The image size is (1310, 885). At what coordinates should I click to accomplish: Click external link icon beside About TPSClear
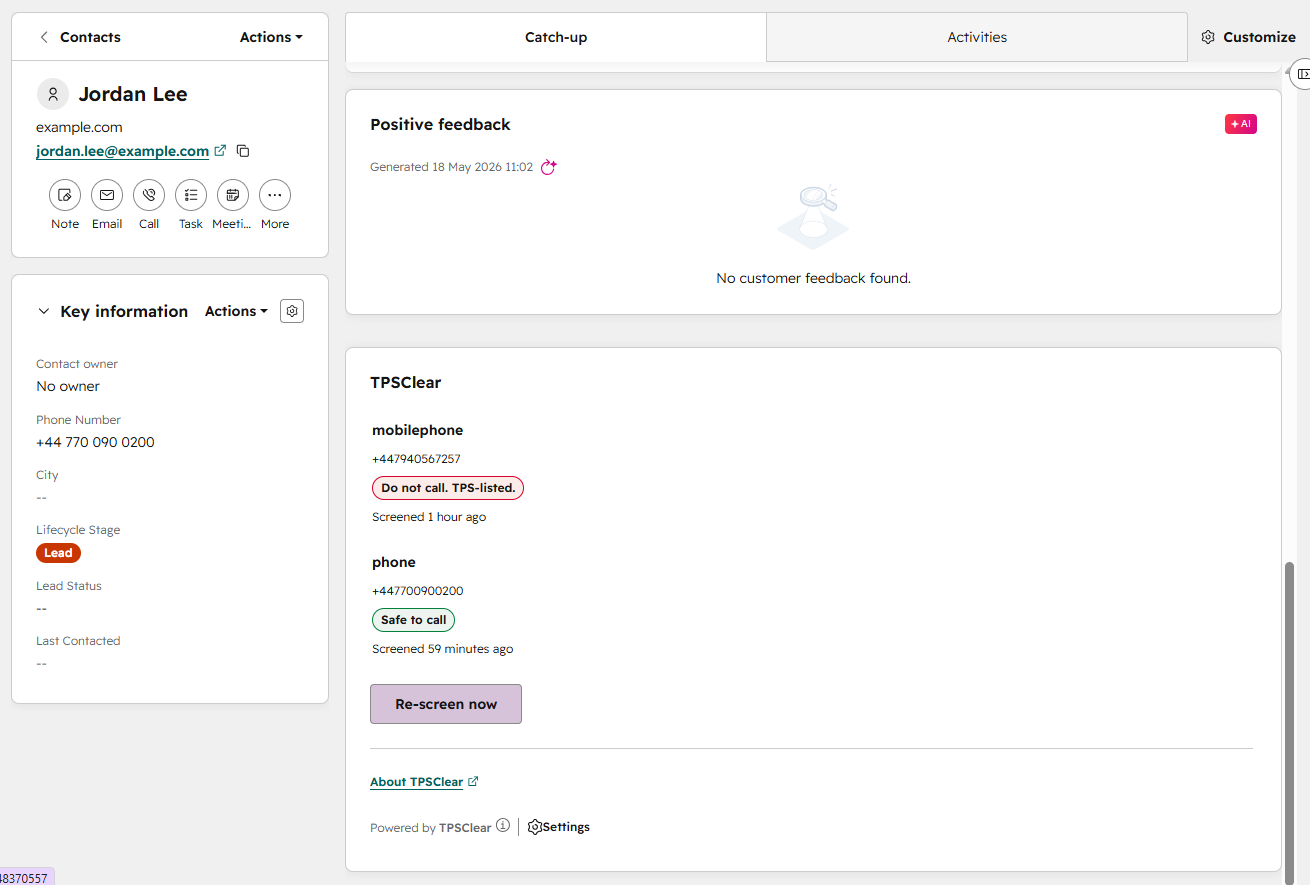(x=473, y=782)
